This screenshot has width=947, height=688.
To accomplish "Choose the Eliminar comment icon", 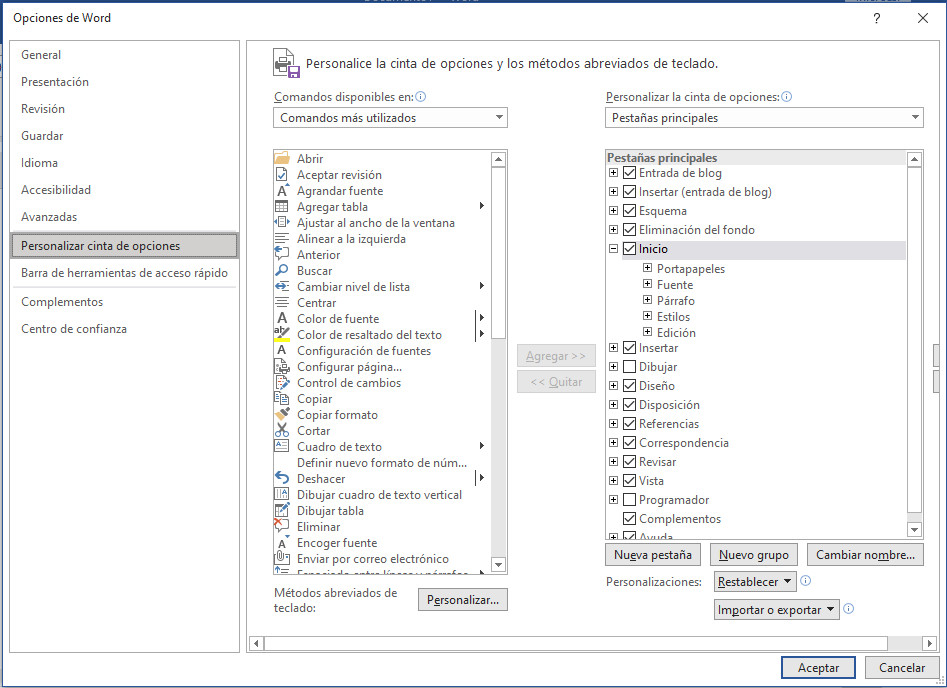I will (282, 527).
